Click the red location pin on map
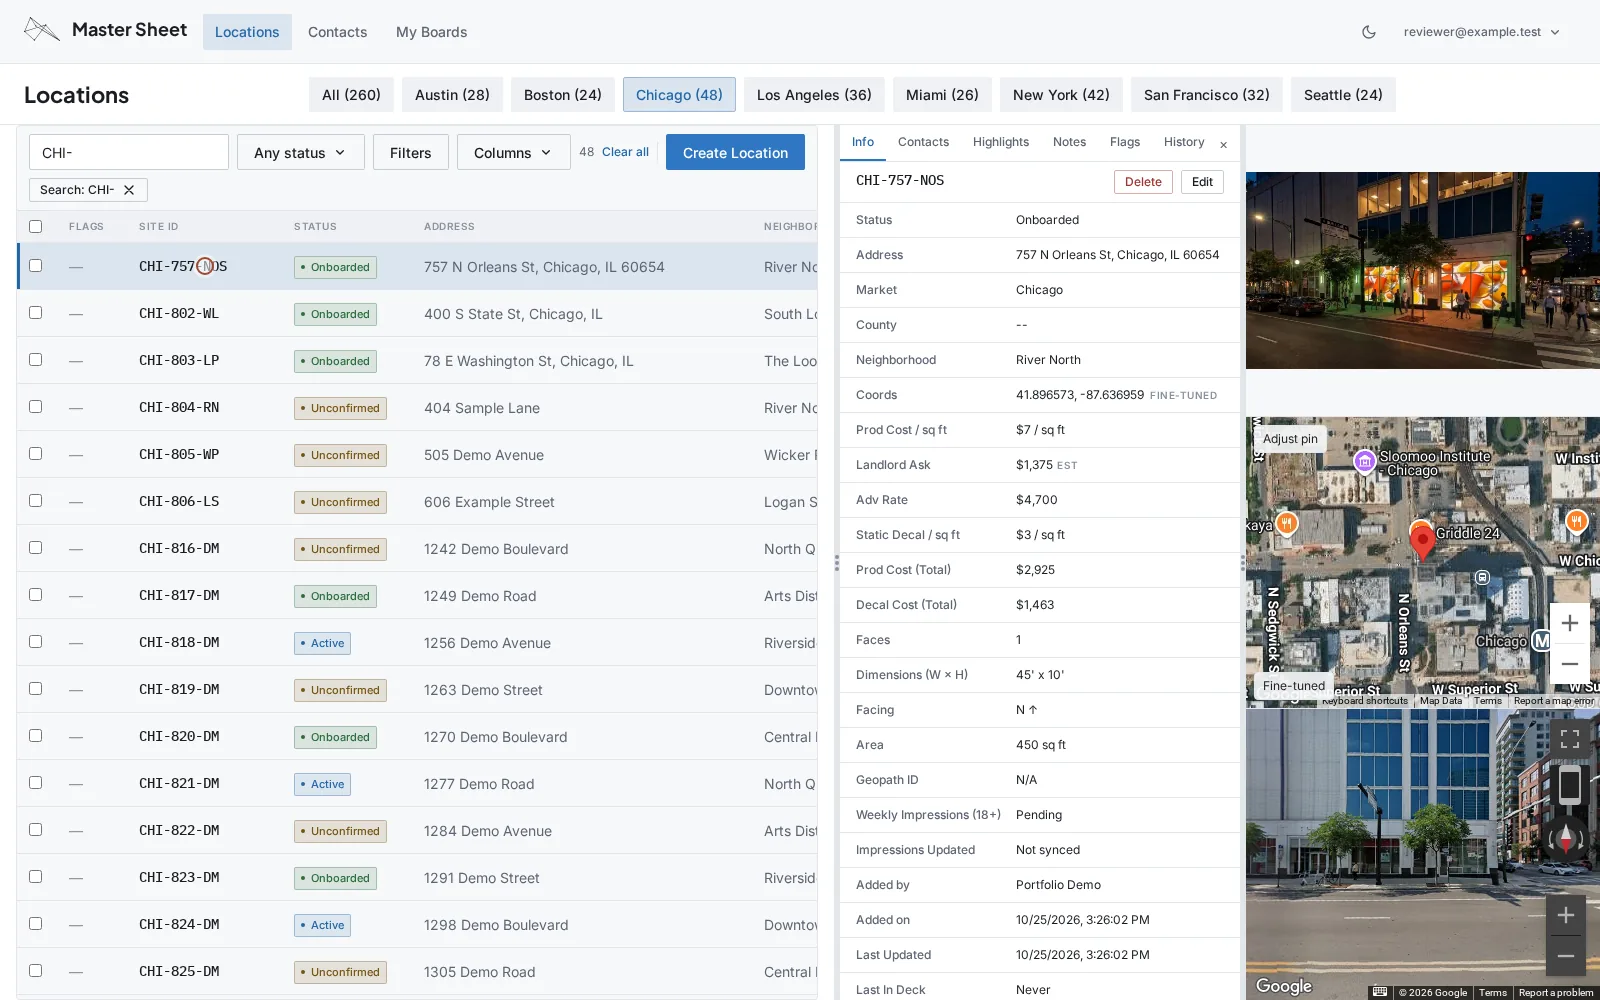1600x1000 pixels. tap(1422, 541)
